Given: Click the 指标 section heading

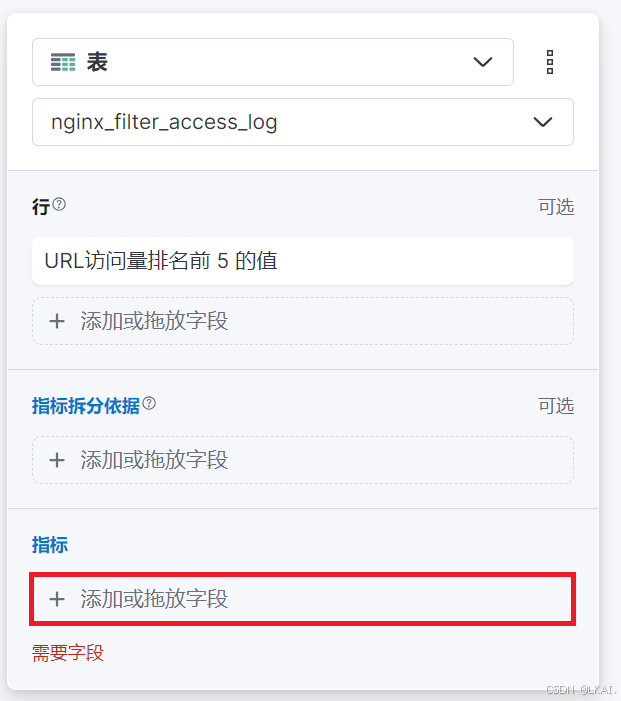Looking at the screenshot, I should [50, 545].
